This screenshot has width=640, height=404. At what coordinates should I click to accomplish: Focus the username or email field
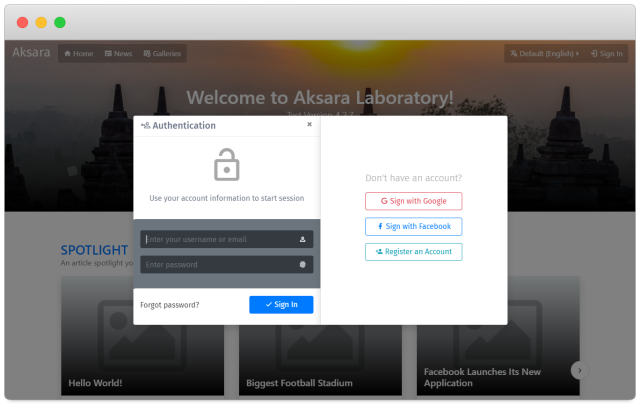[x=220, y=240]
